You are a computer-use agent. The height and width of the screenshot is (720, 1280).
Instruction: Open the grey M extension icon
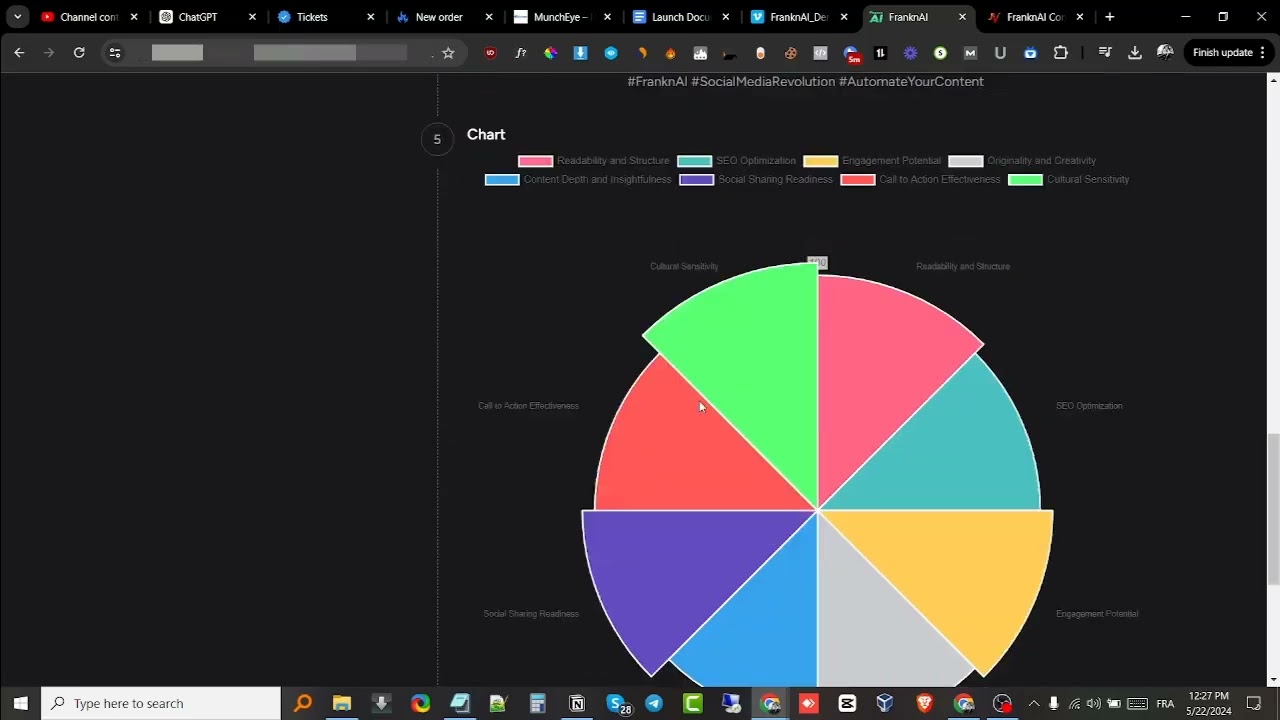coord(970,53)
